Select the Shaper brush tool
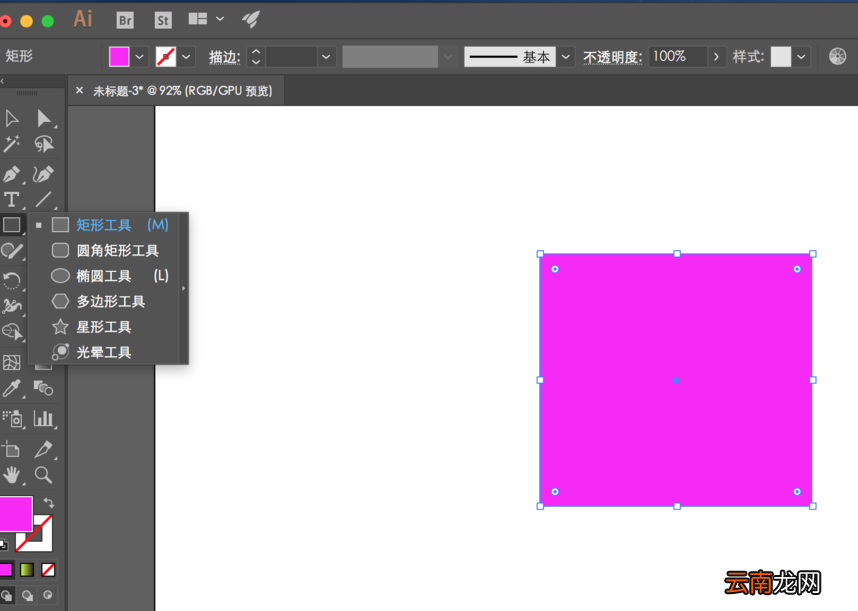Viewport: 858px width, 611px height. [x=12, y=251]
